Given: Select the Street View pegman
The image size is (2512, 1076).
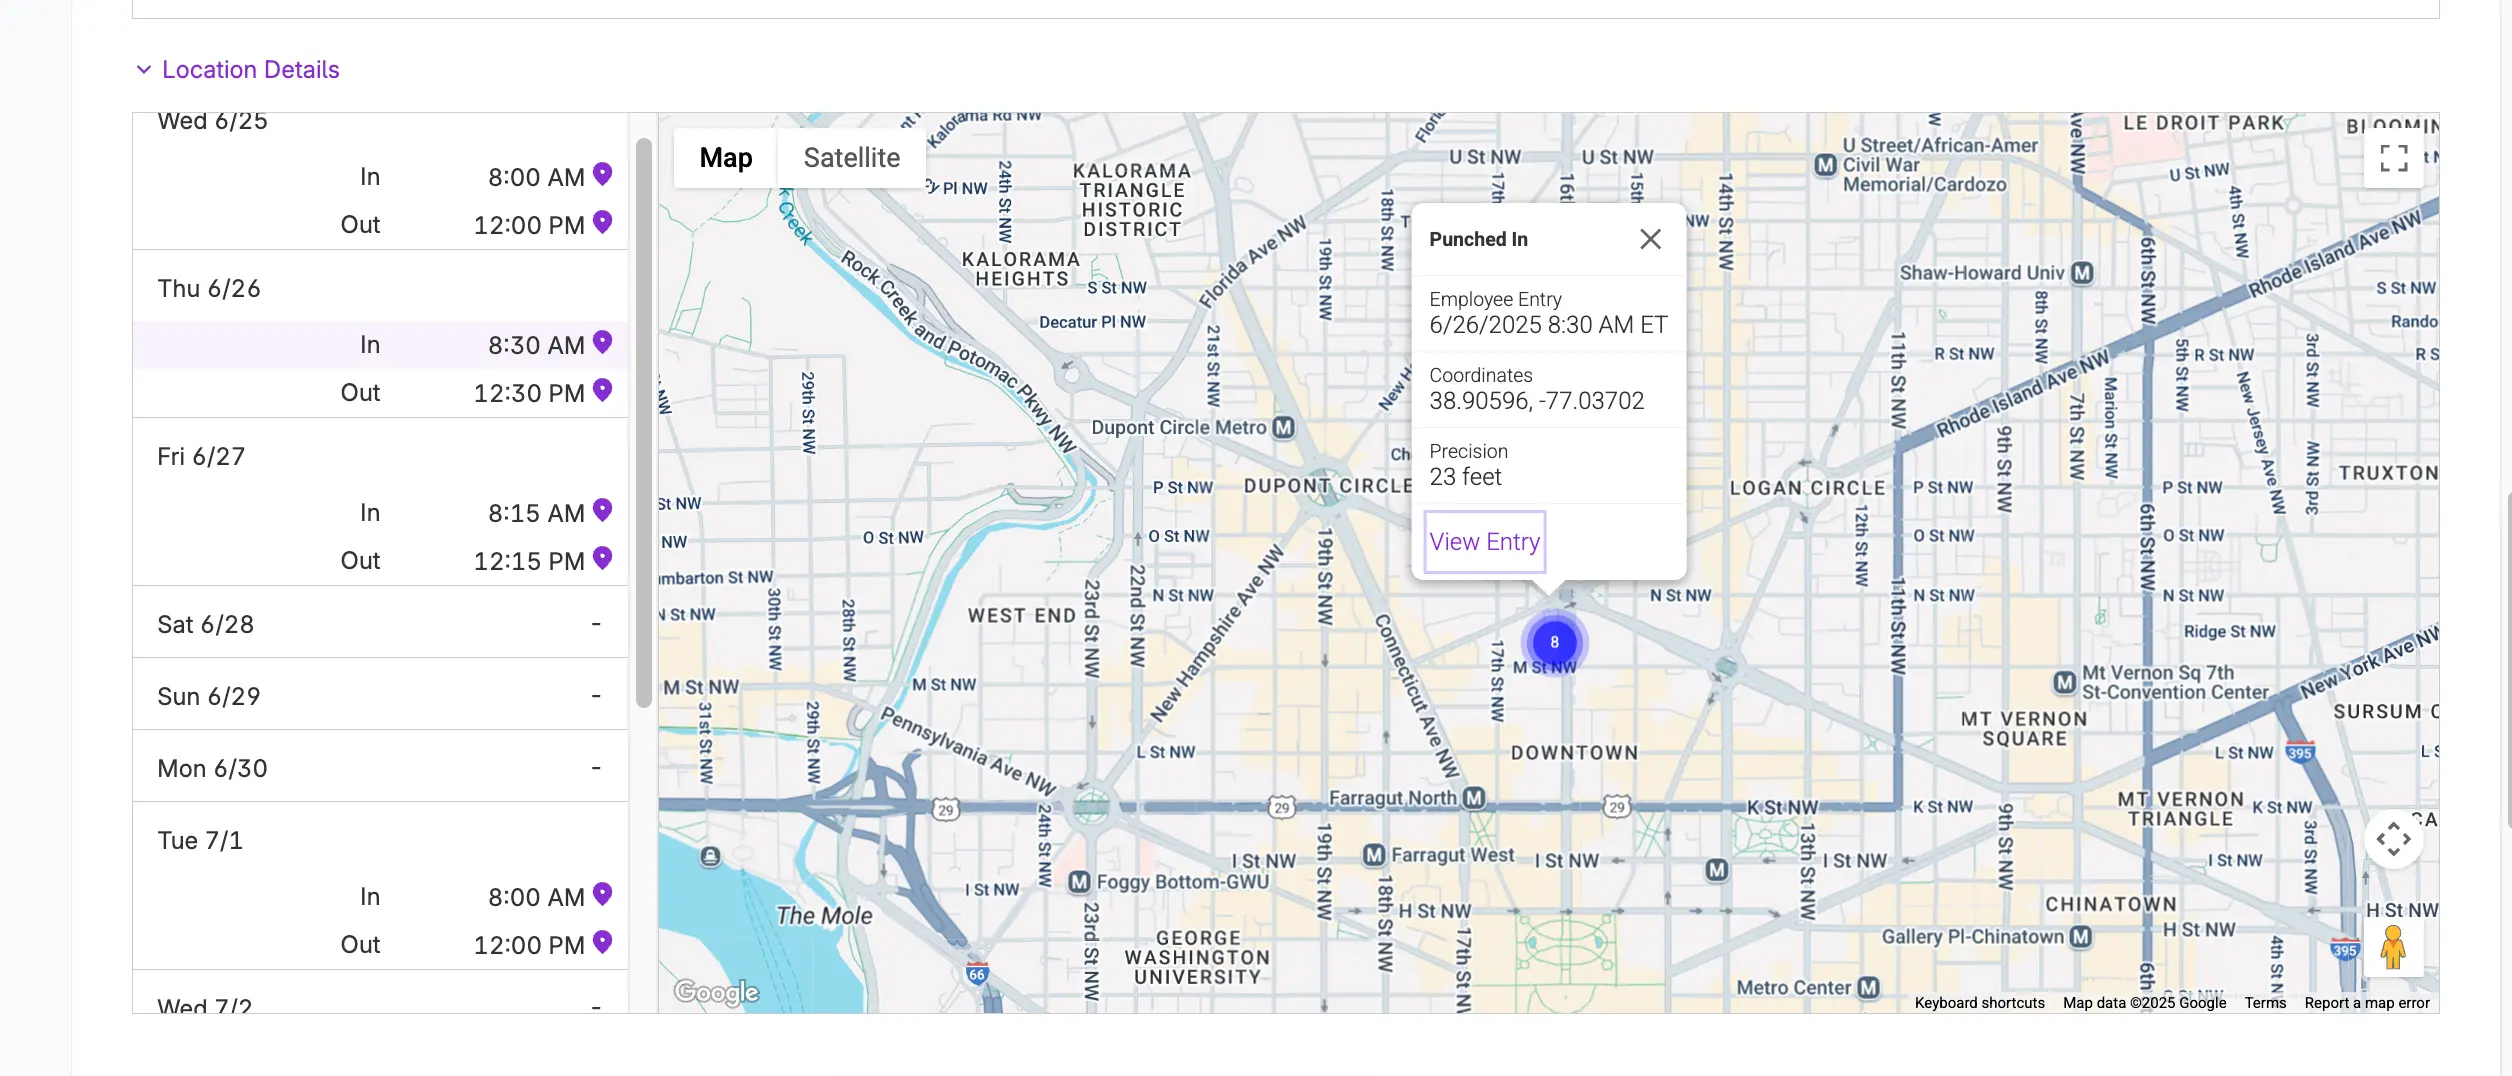Looking at the screenshot, I should click(2393, 947).
